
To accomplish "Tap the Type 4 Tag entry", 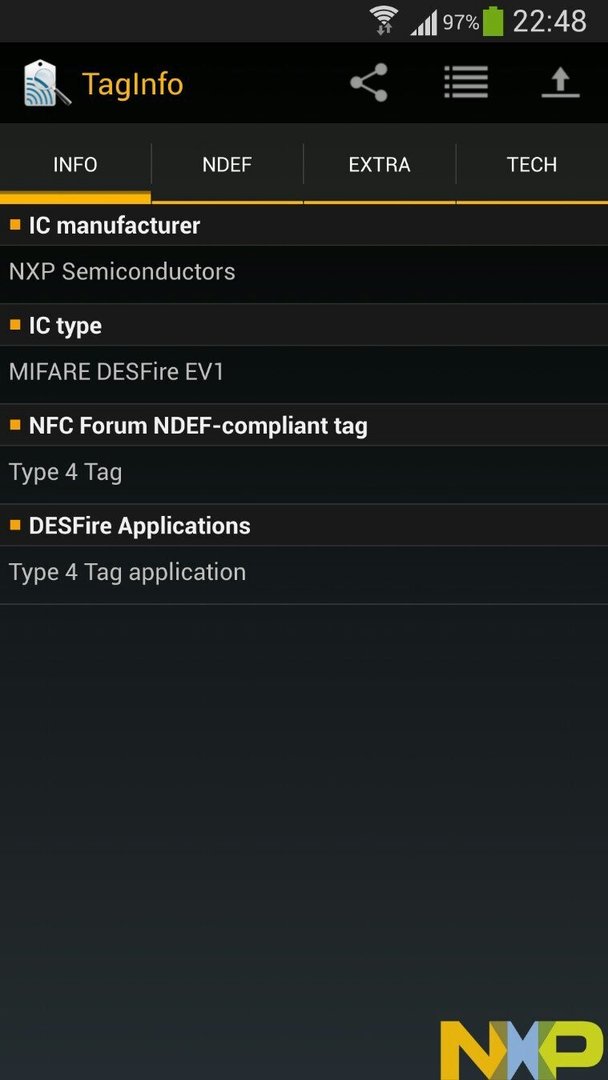I will 304,474.
